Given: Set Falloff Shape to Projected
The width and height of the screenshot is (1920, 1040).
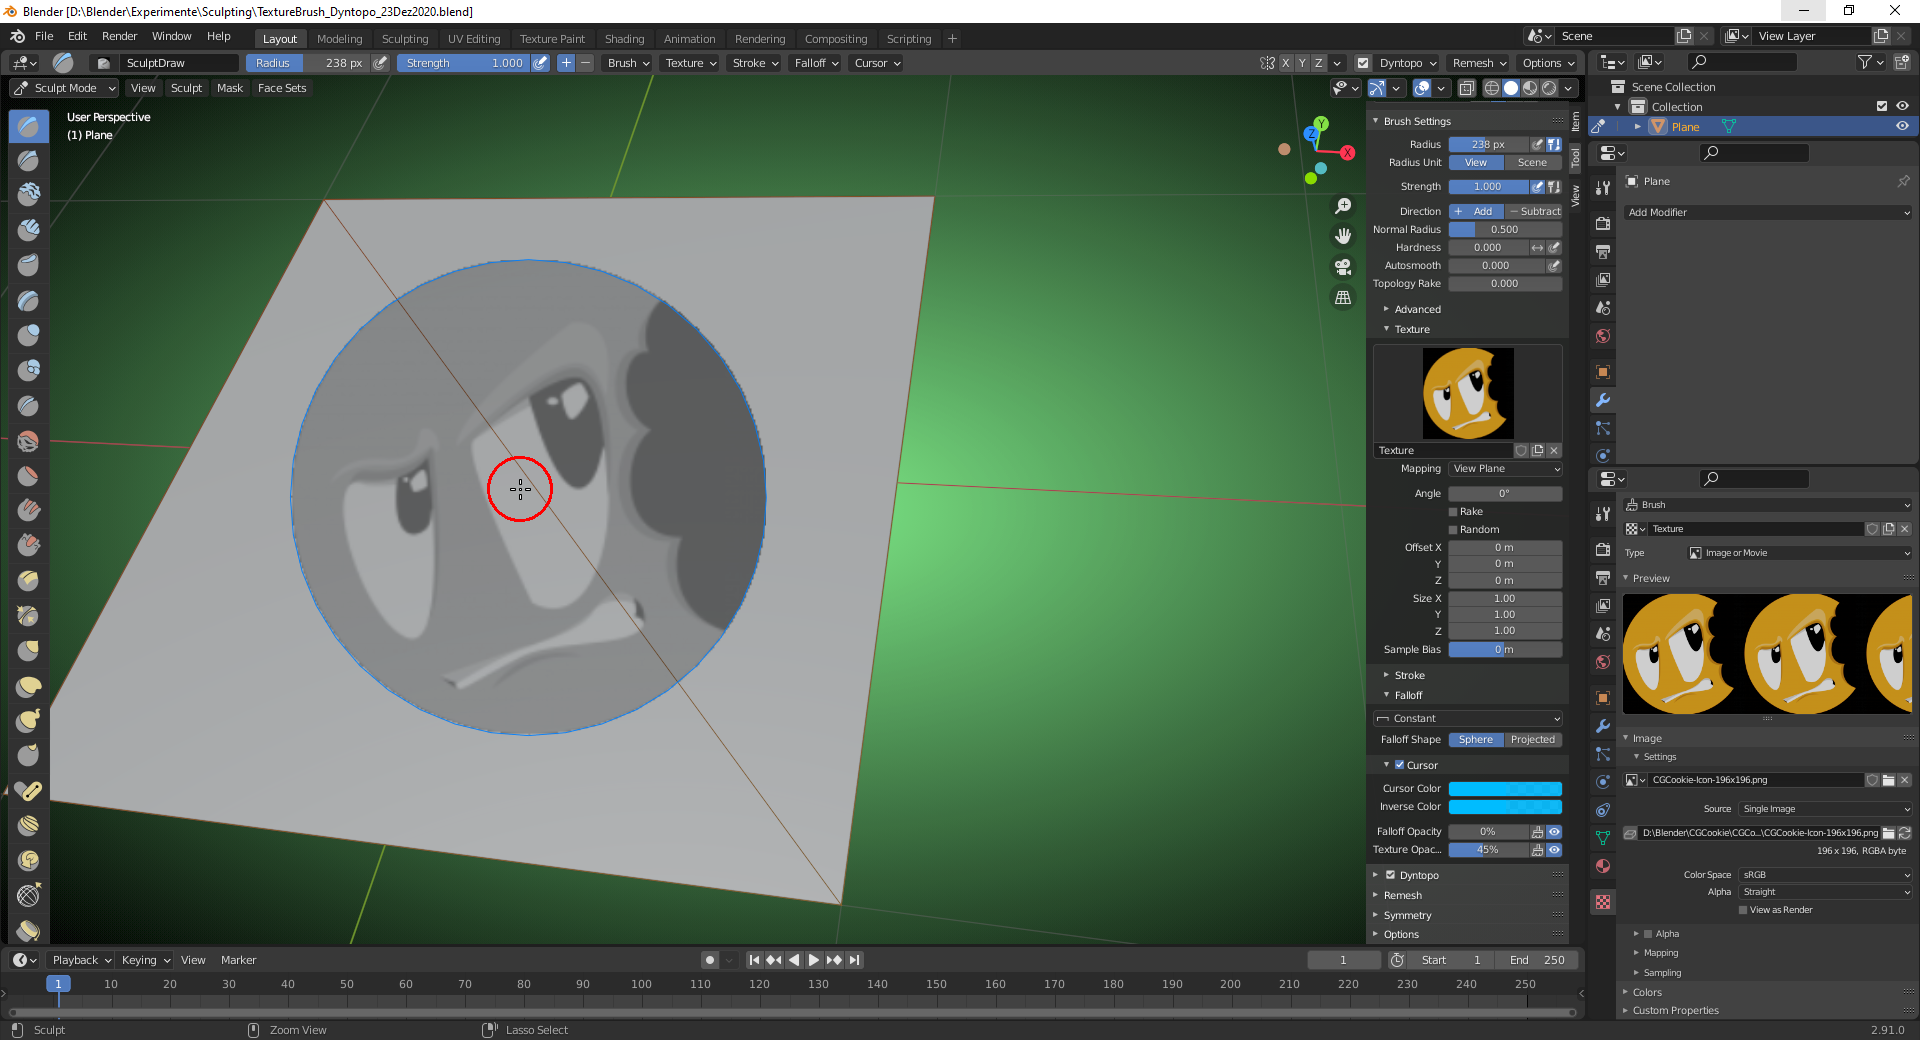Looking at the screenshot, I should [1533, 740].
